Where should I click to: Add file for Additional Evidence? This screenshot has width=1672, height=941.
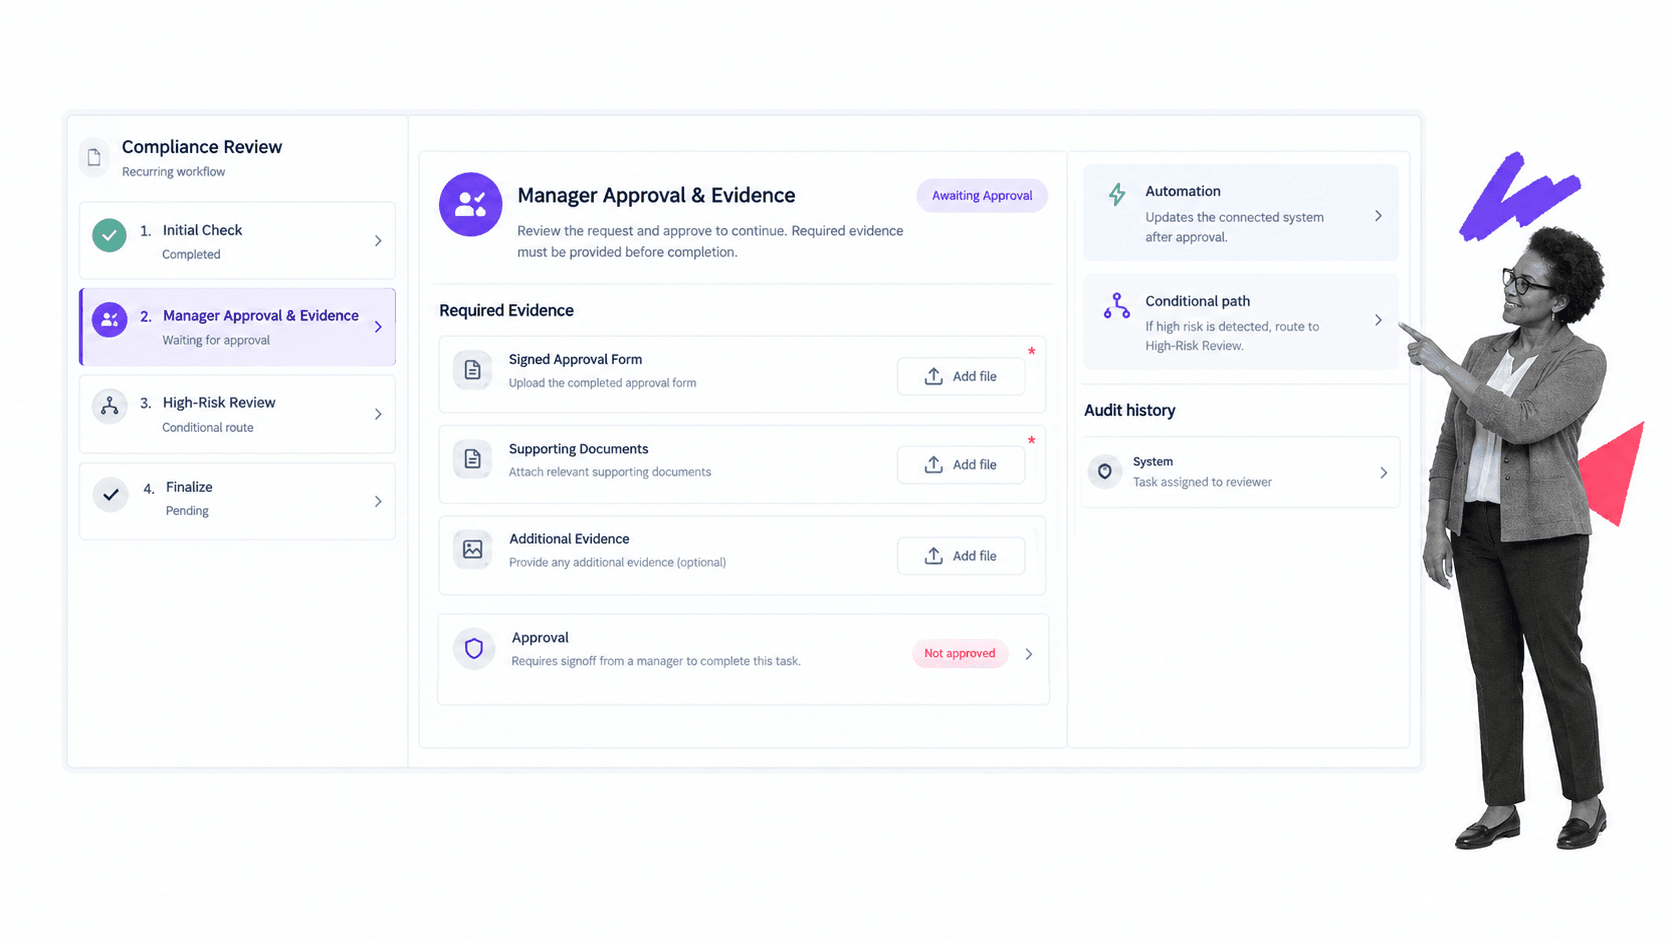pos(961,556)
